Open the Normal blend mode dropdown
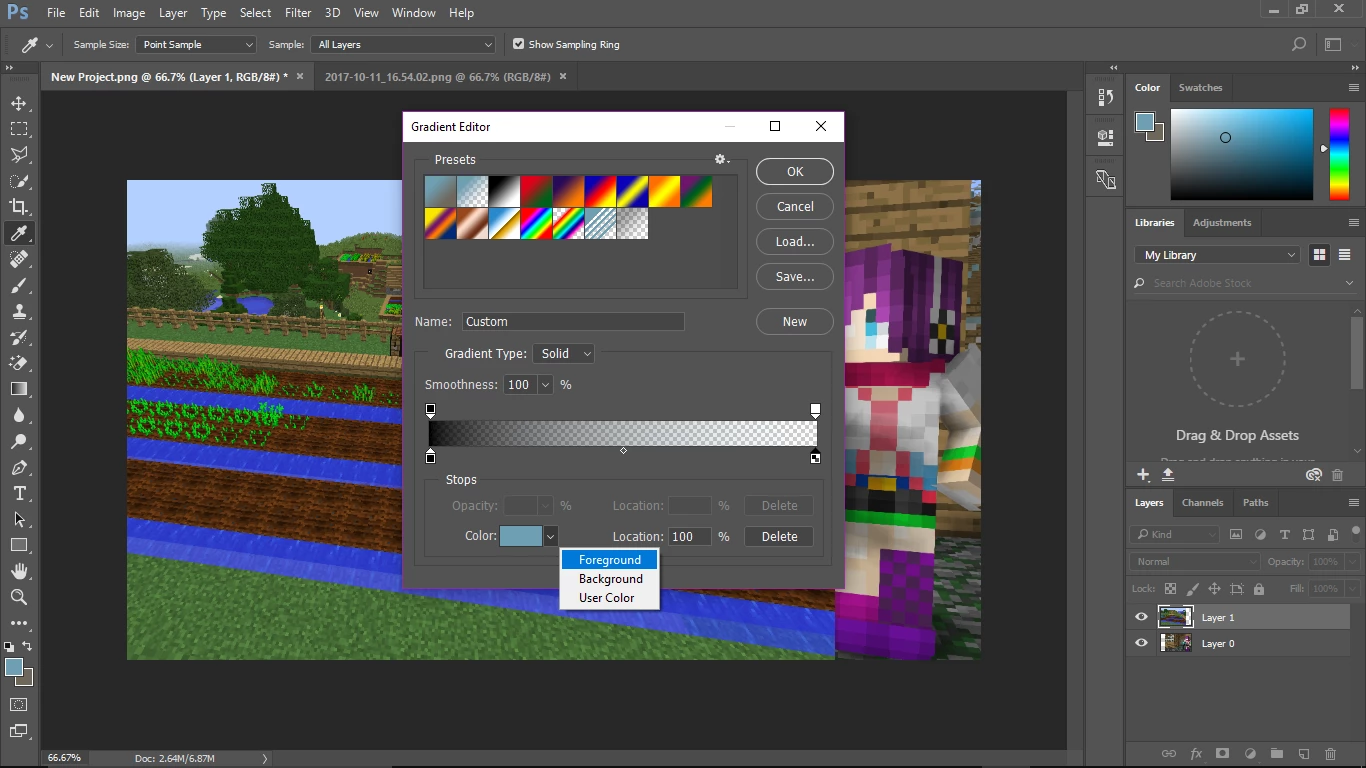This screenshot has height=768, width=1366. pos(1195,562)
